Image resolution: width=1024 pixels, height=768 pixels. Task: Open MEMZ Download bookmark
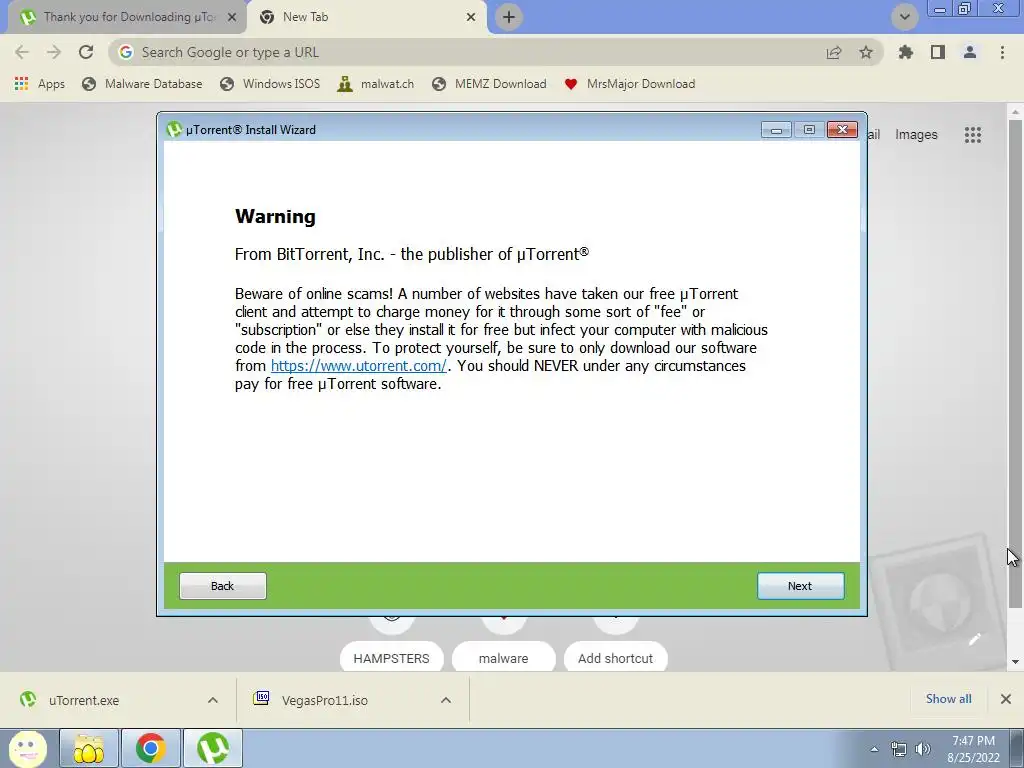(x=489, y=84)
